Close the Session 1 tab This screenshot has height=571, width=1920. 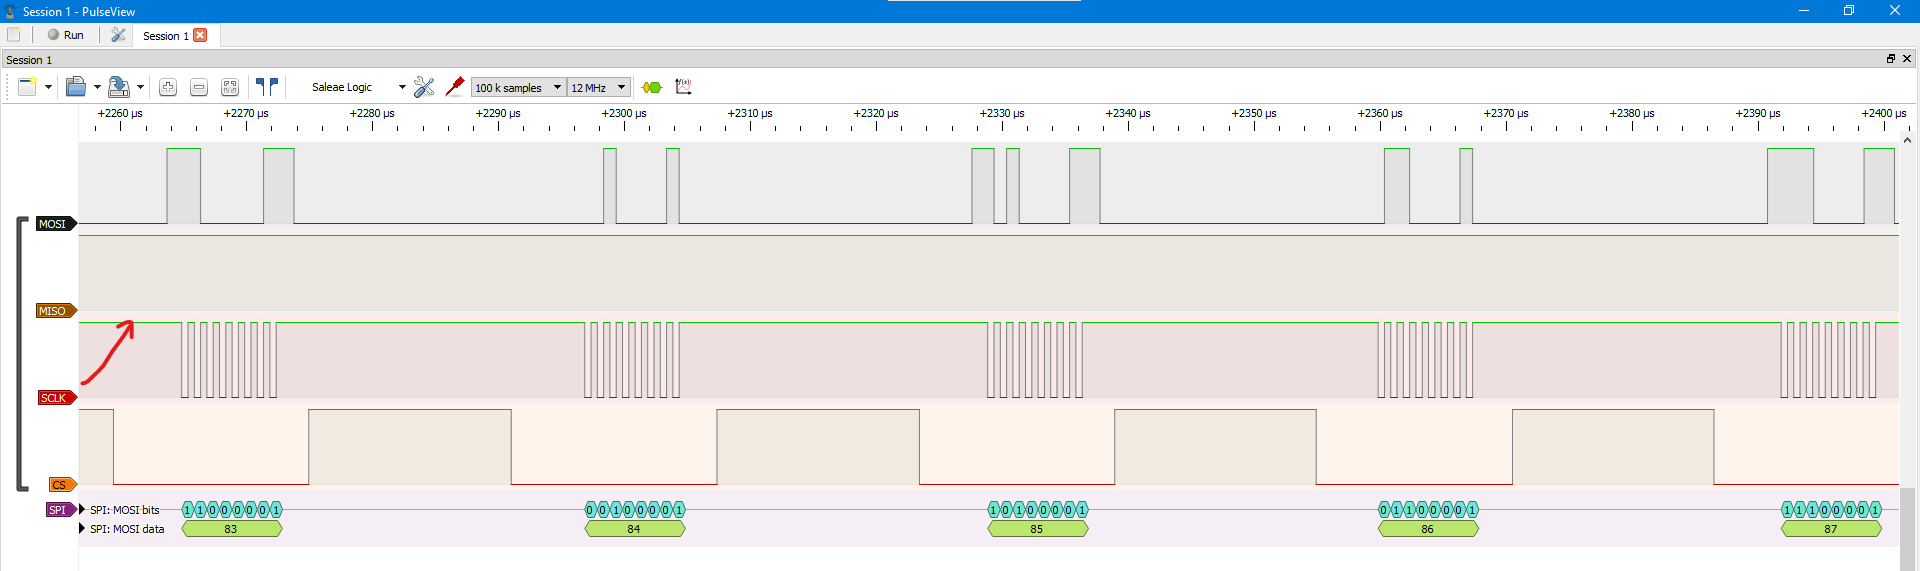pos(200,35)
